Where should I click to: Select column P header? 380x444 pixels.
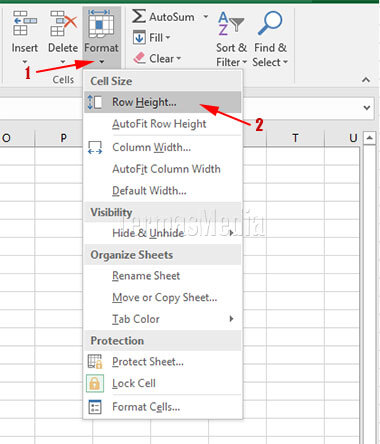[59, 138]
